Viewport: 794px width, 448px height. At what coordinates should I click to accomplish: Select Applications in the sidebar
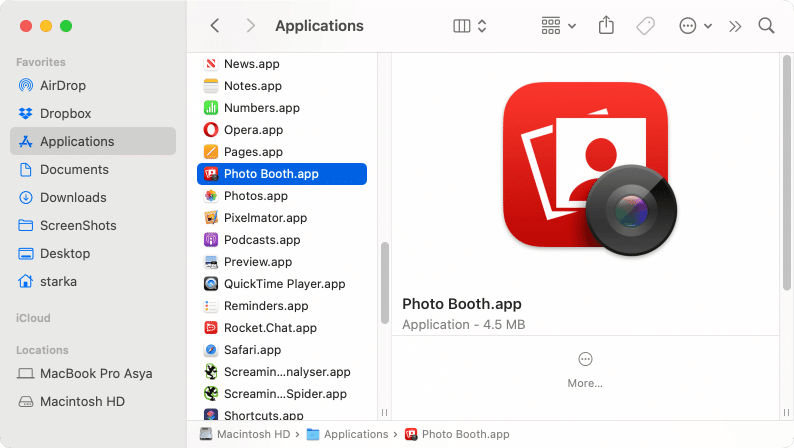[x=93, y=141]
